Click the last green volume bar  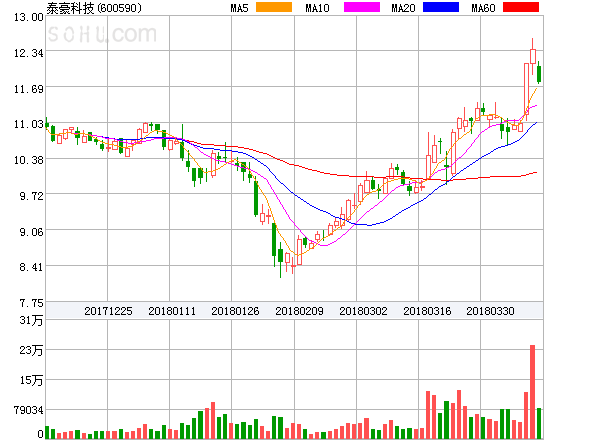(x=539, y=423)
